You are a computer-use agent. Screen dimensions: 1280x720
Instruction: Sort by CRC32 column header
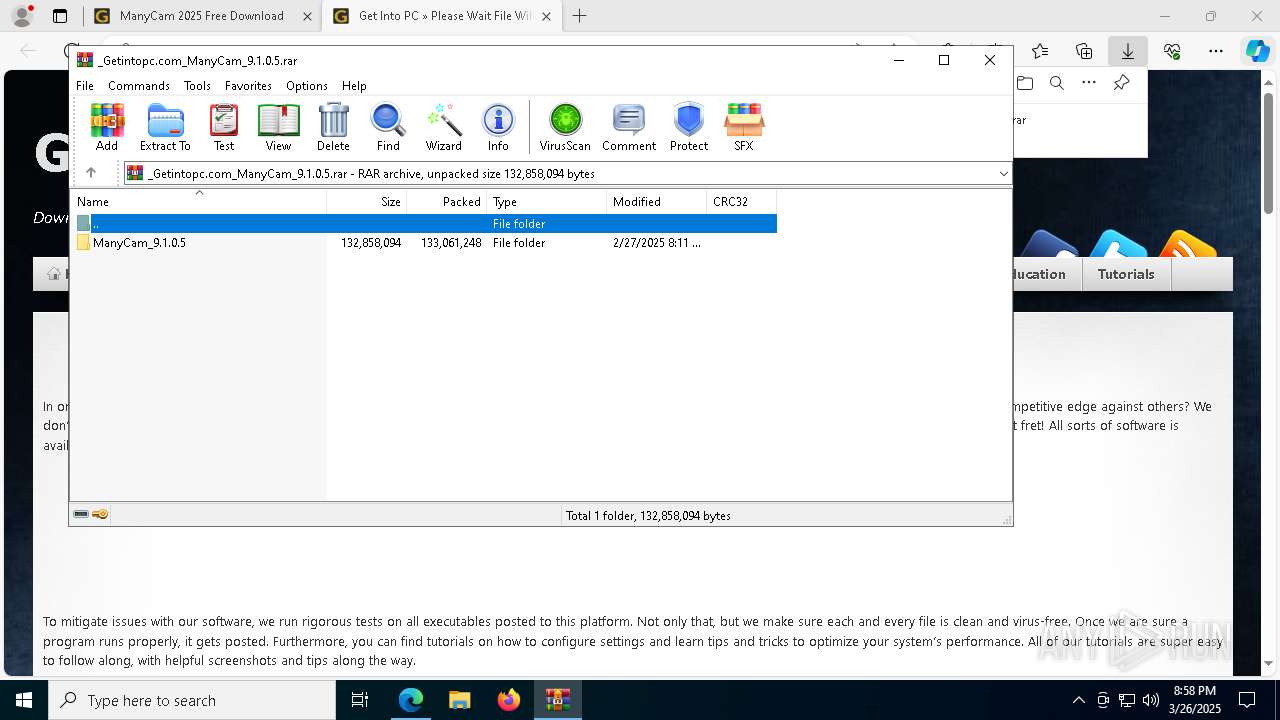tap(742, 201)
